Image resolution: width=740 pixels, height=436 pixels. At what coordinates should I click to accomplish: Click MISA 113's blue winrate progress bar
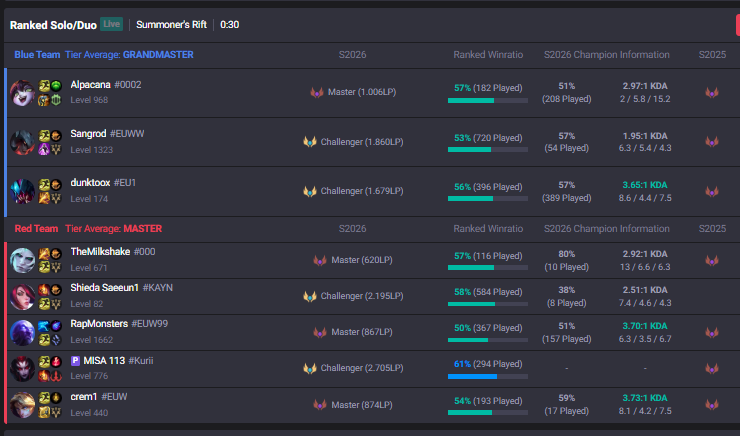(x=488, y=377)
